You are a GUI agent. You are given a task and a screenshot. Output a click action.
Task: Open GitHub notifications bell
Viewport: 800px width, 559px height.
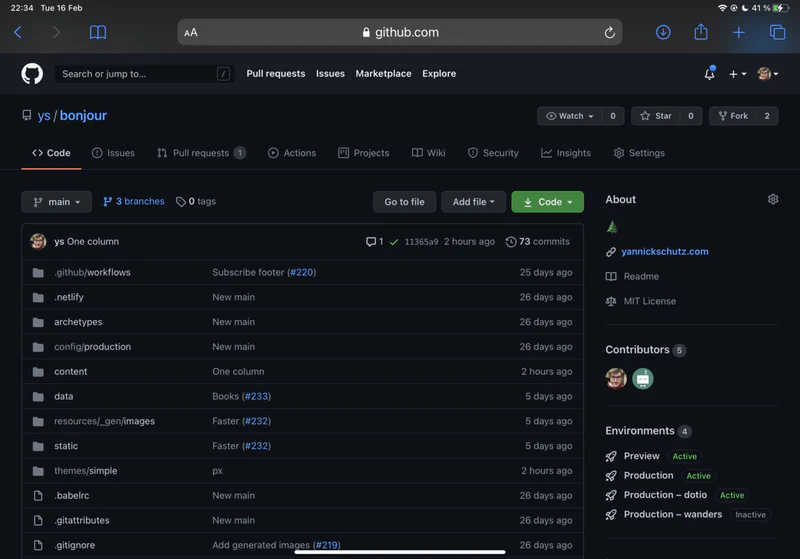click(x=709, y=73)
